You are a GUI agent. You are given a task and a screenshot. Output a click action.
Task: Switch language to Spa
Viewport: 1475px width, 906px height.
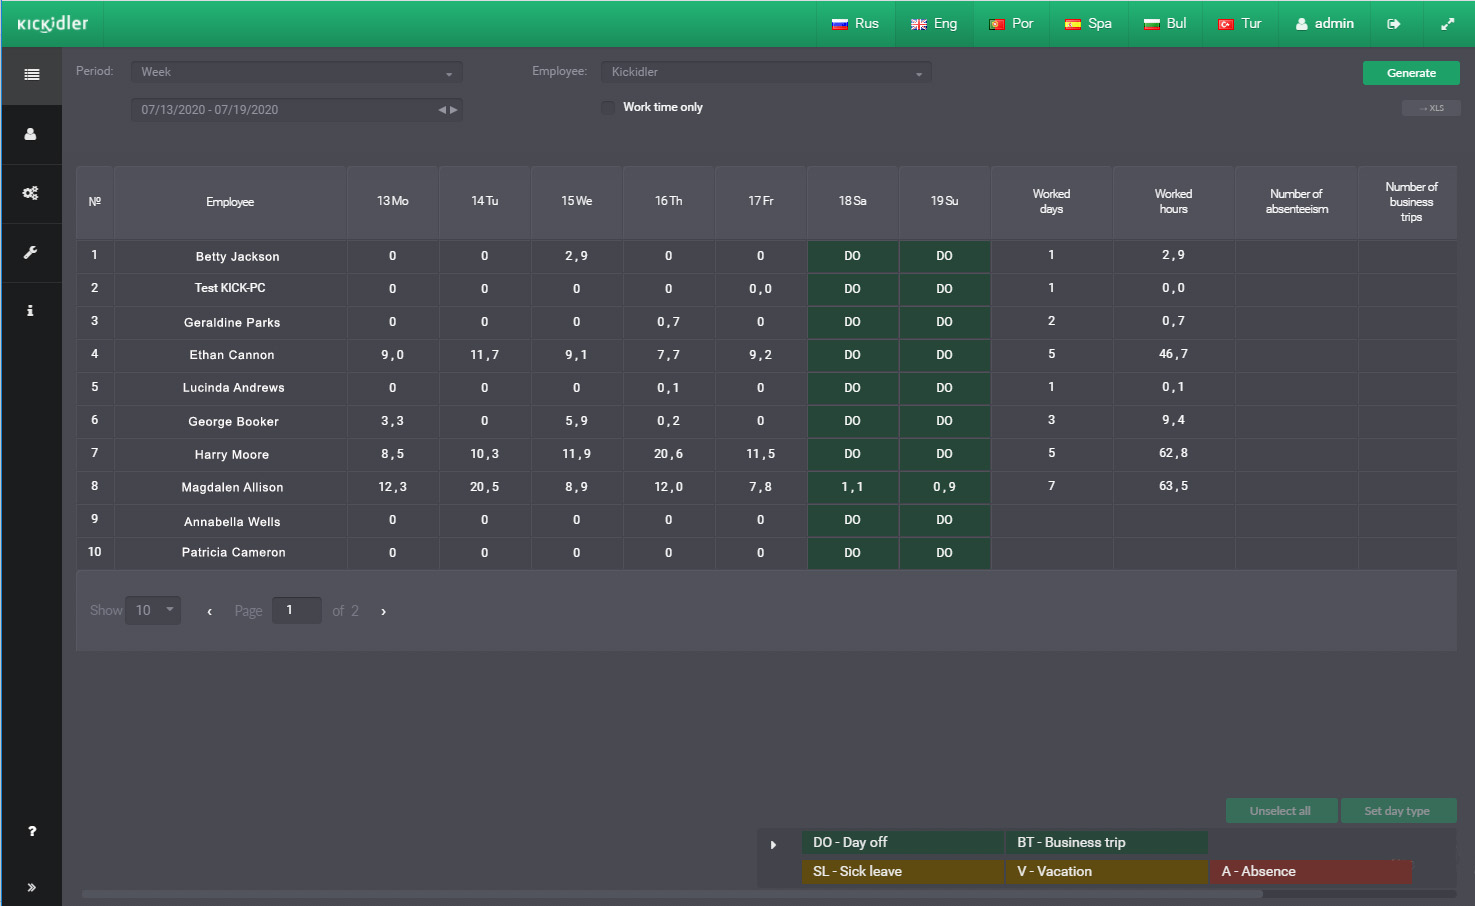pos(1088,24)
